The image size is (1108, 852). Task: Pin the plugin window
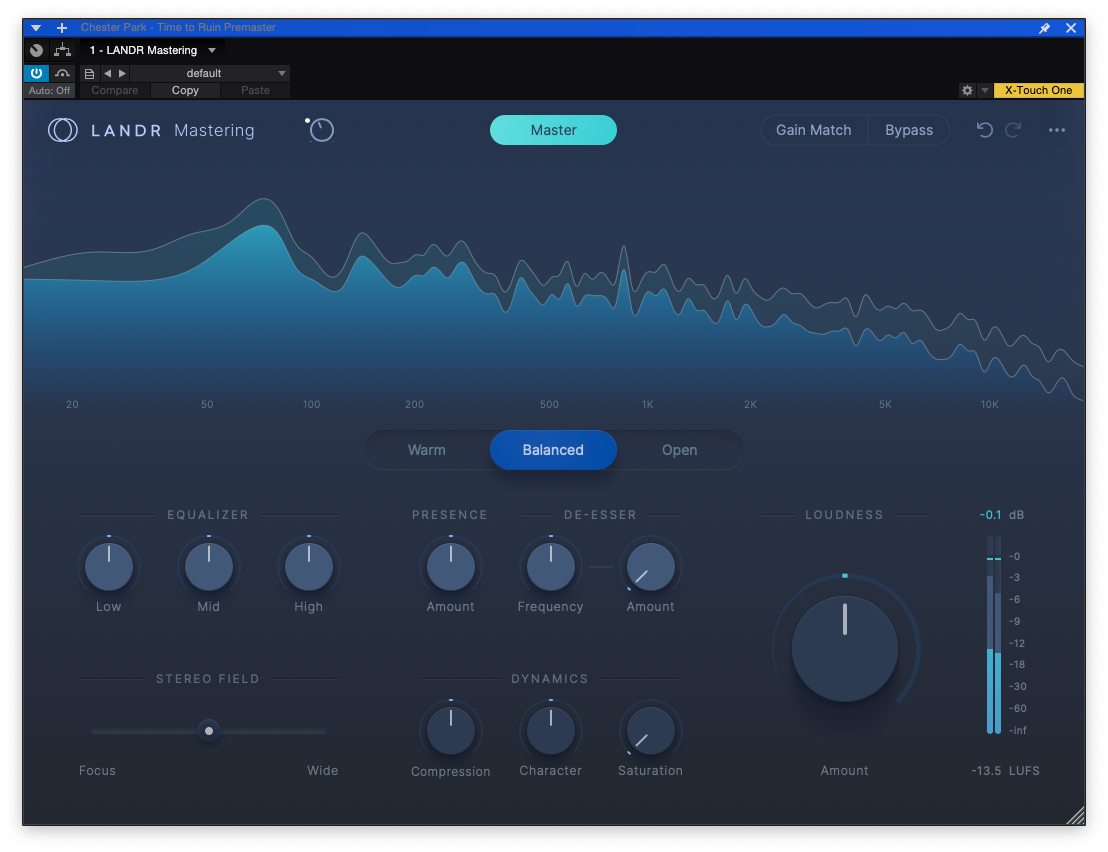click(1044, 28)
